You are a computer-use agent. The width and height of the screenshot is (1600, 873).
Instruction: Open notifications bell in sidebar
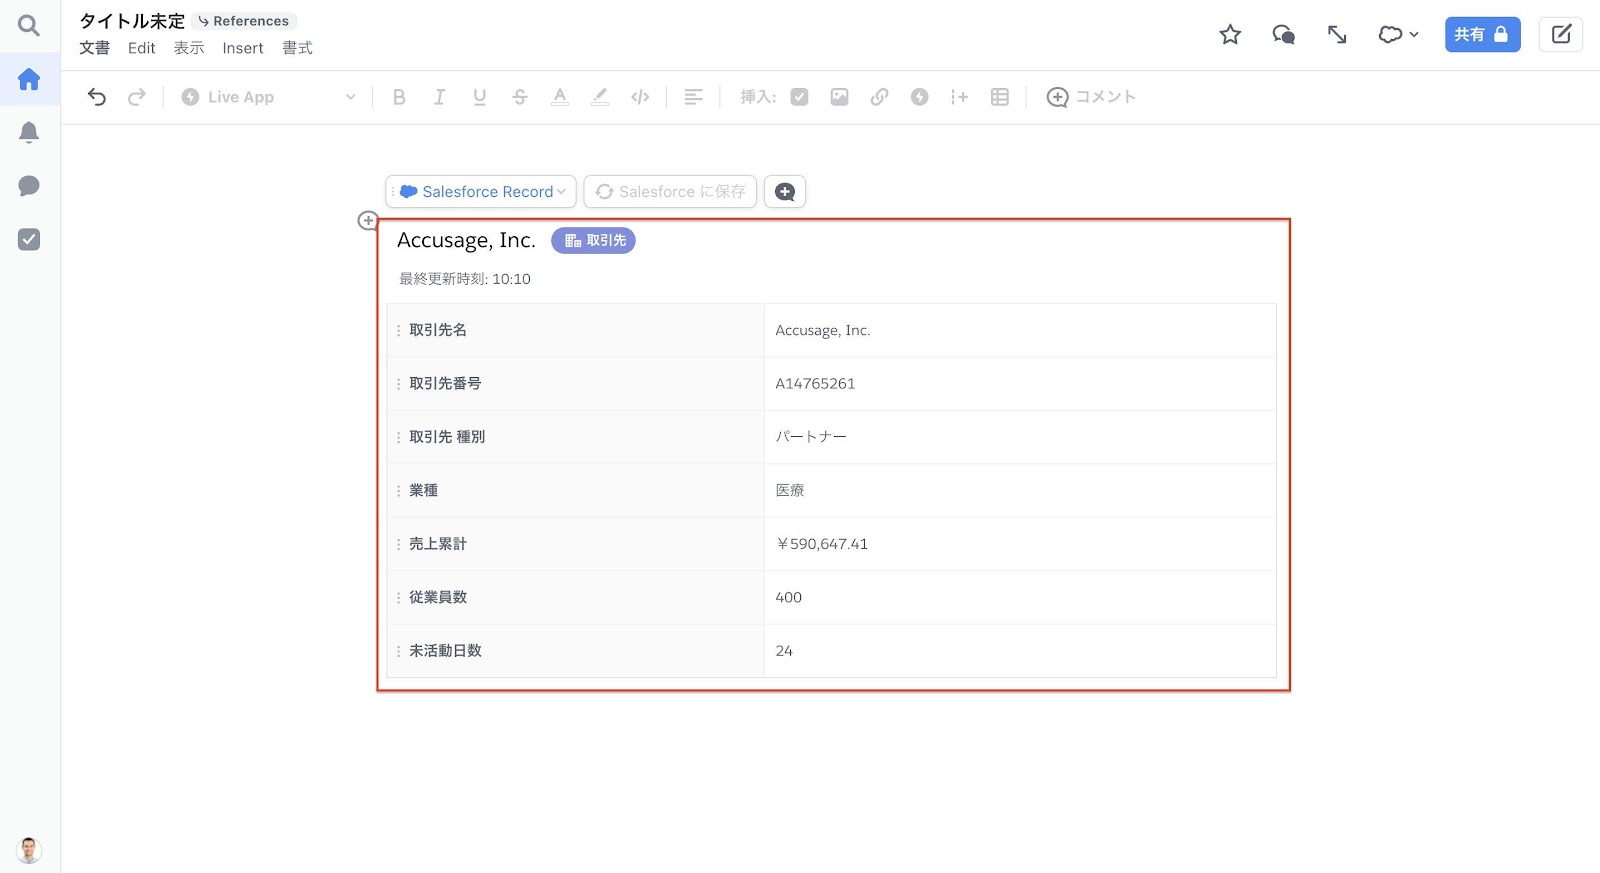29,132
